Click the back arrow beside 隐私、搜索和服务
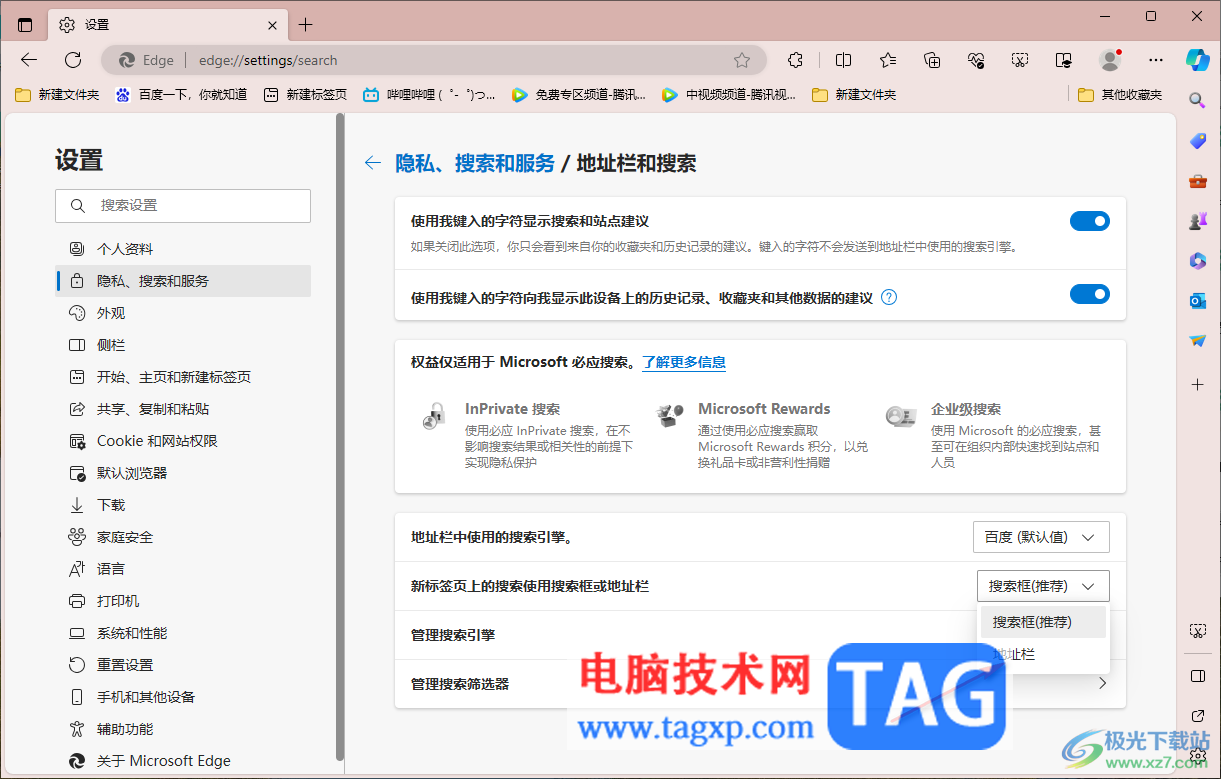Viewport: 1221px width, 779px height. click(373, 163)
